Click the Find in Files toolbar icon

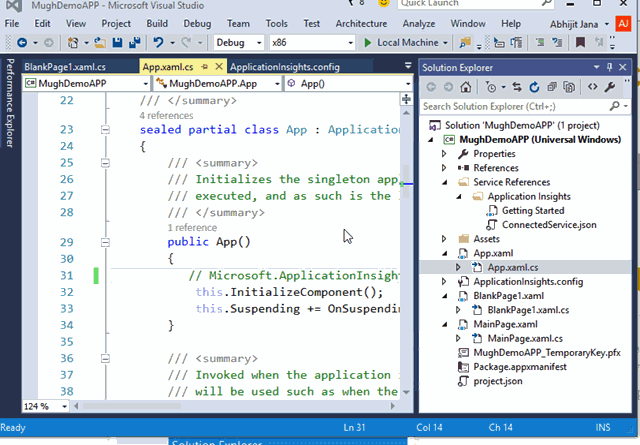(465, 42)
